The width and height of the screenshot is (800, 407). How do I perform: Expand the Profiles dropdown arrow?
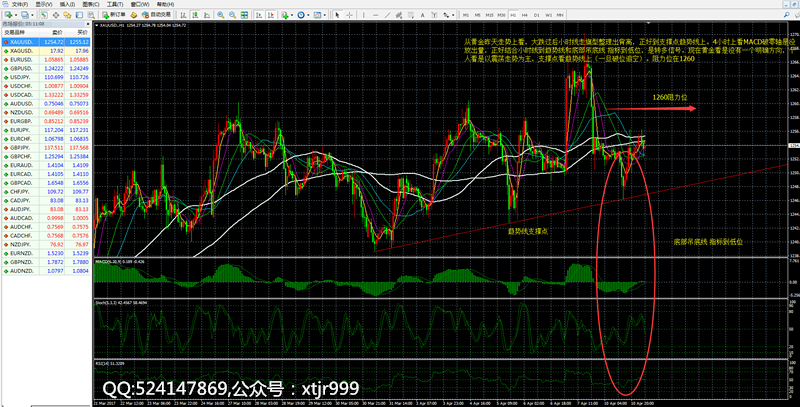tap(32, 15)
